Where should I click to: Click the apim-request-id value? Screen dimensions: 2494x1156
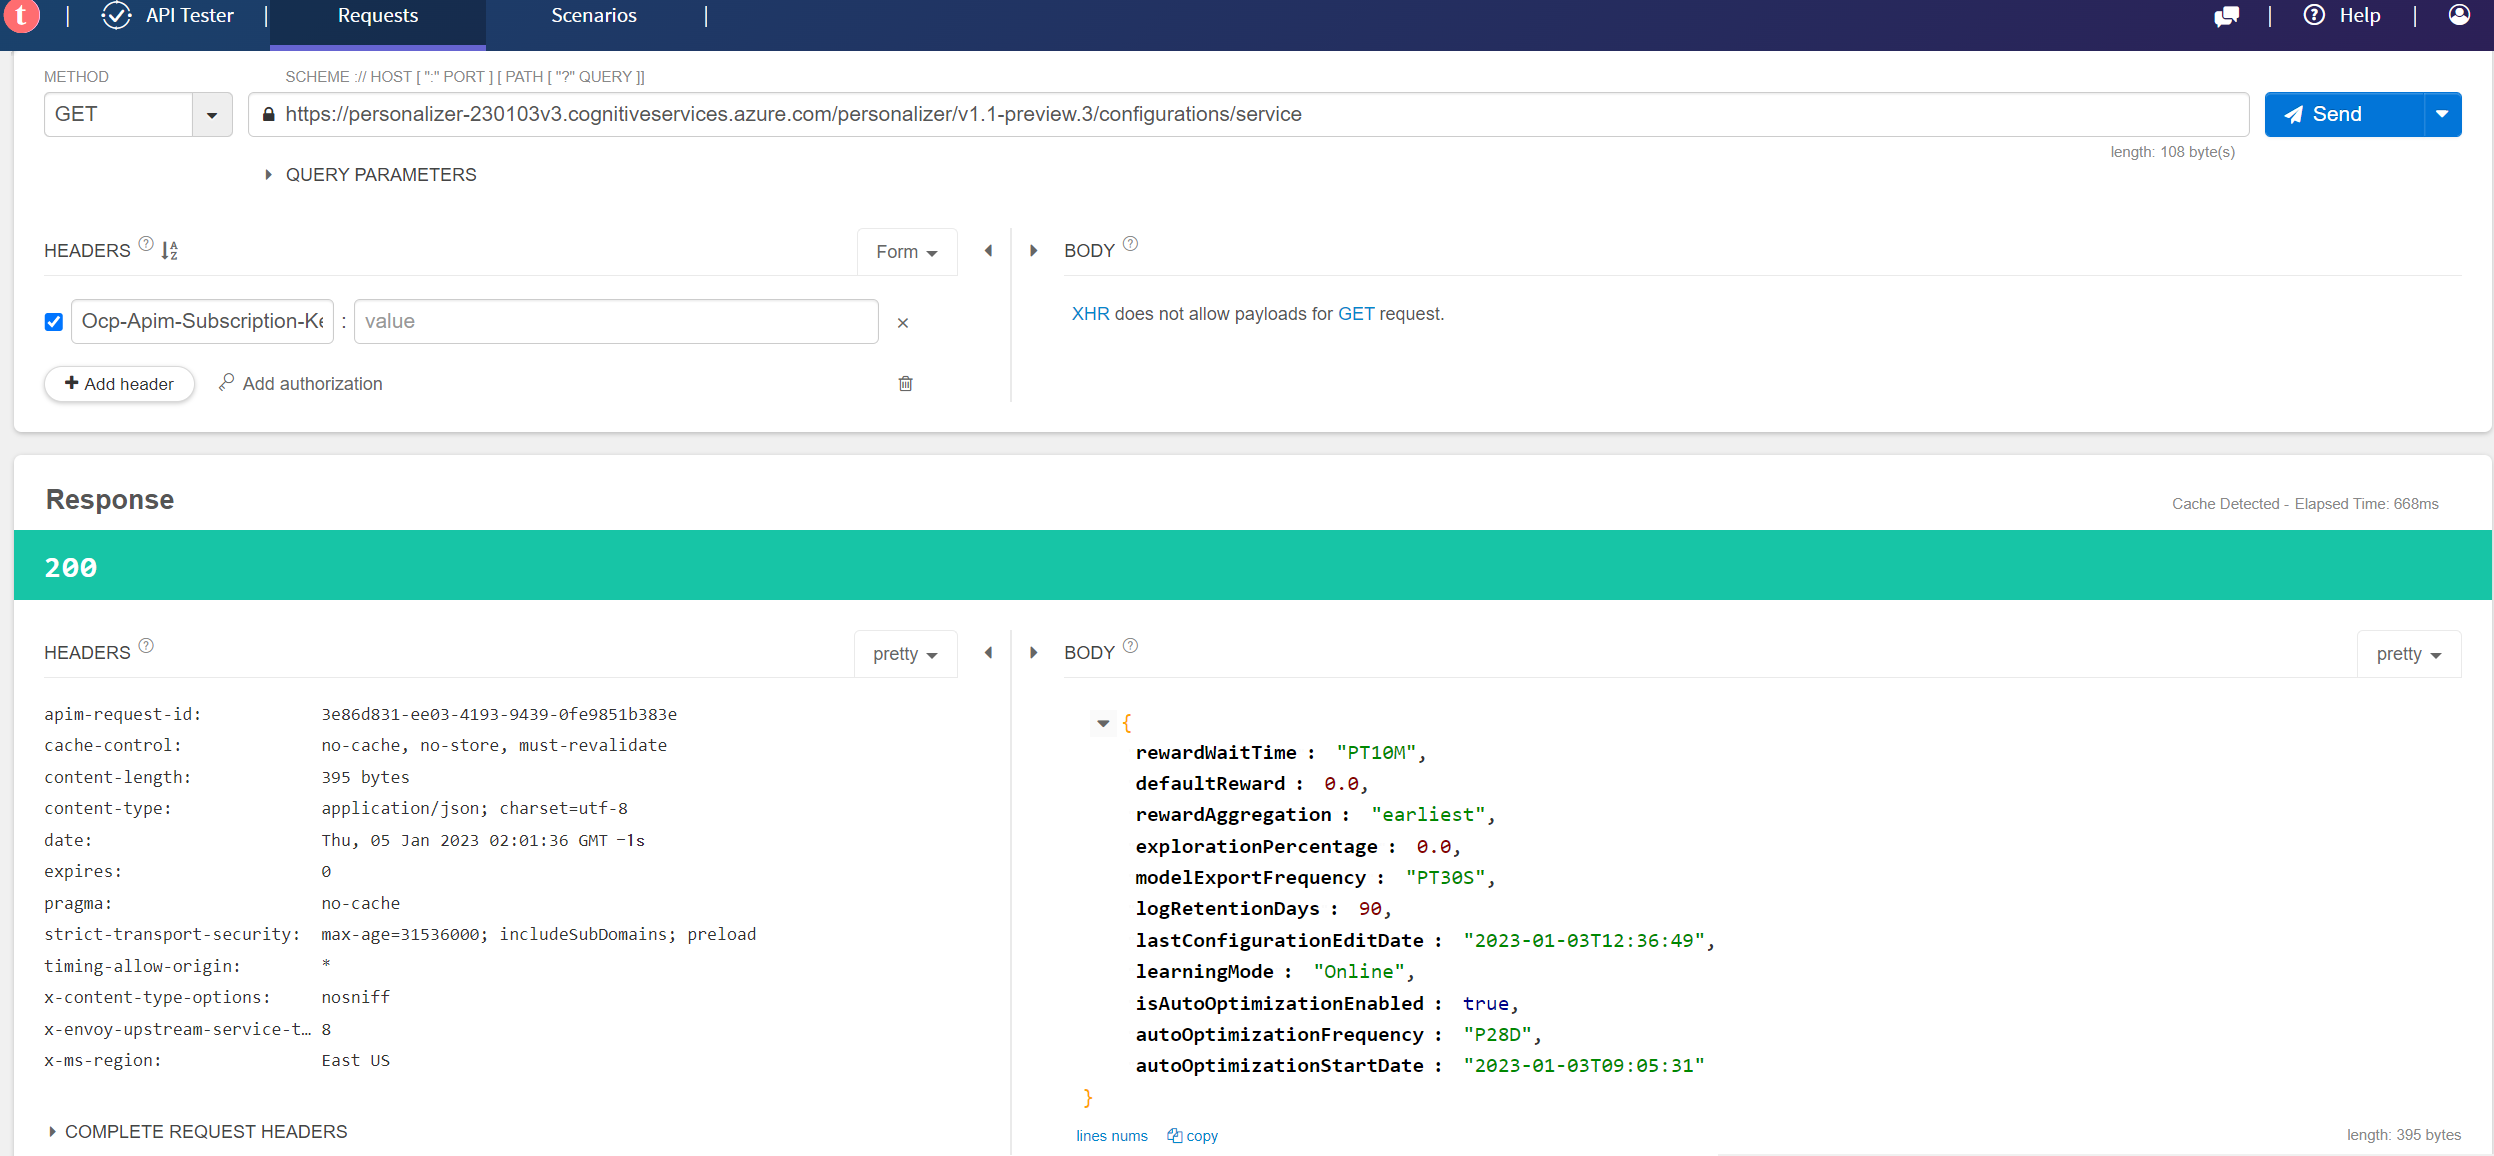[499, 714]
